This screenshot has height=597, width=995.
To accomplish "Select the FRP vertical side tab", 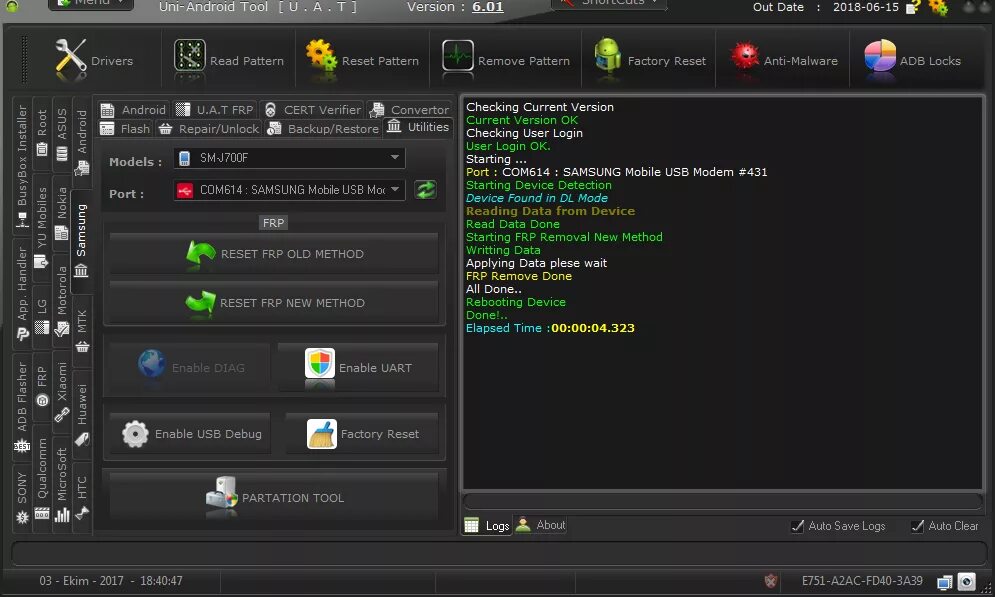I will (x=42, y=386).
